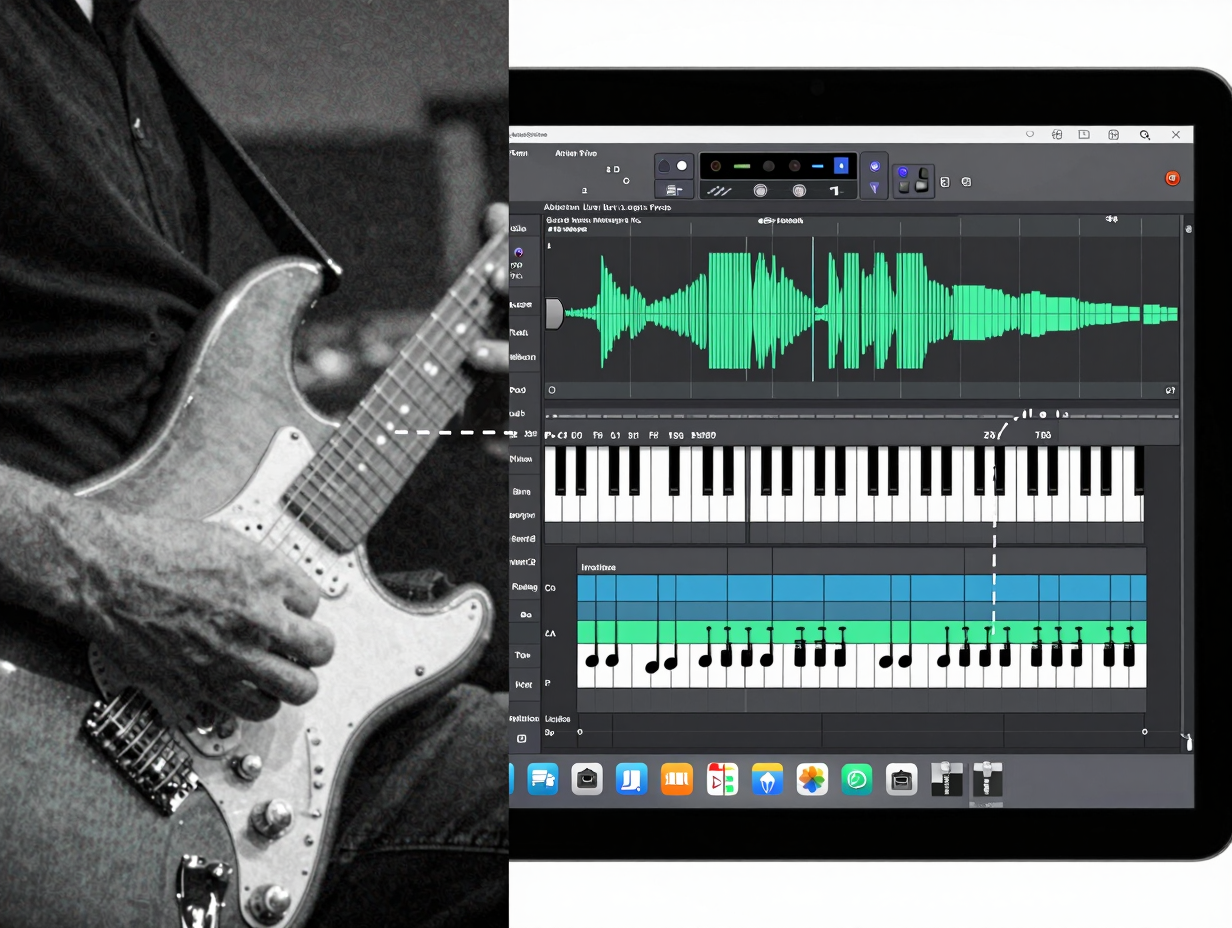This screenshot has height=928, width=1232.
Task: Click the sliders icon below white circle switch
Action: pyautogui.click(x=674, y=189)
